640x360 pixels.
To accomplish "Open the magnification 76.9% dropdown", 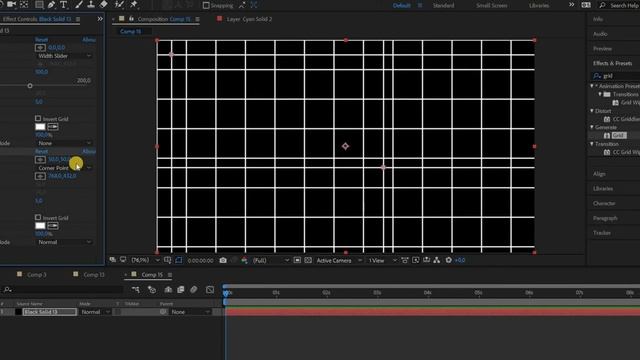I will (x=145, y=260).
